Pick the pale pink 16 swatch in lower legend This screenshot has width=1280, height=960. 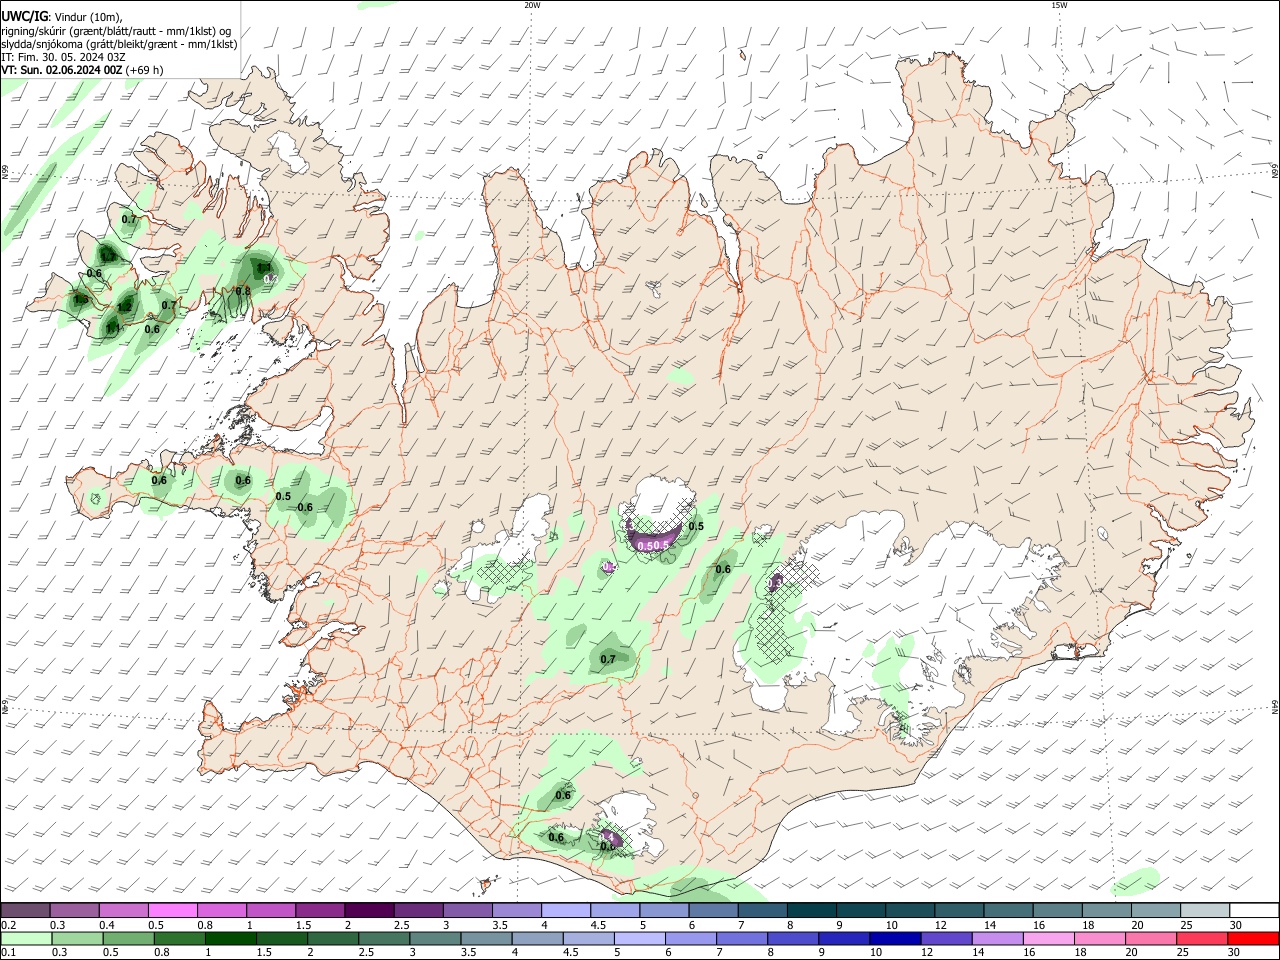(x=1049, y=938)
